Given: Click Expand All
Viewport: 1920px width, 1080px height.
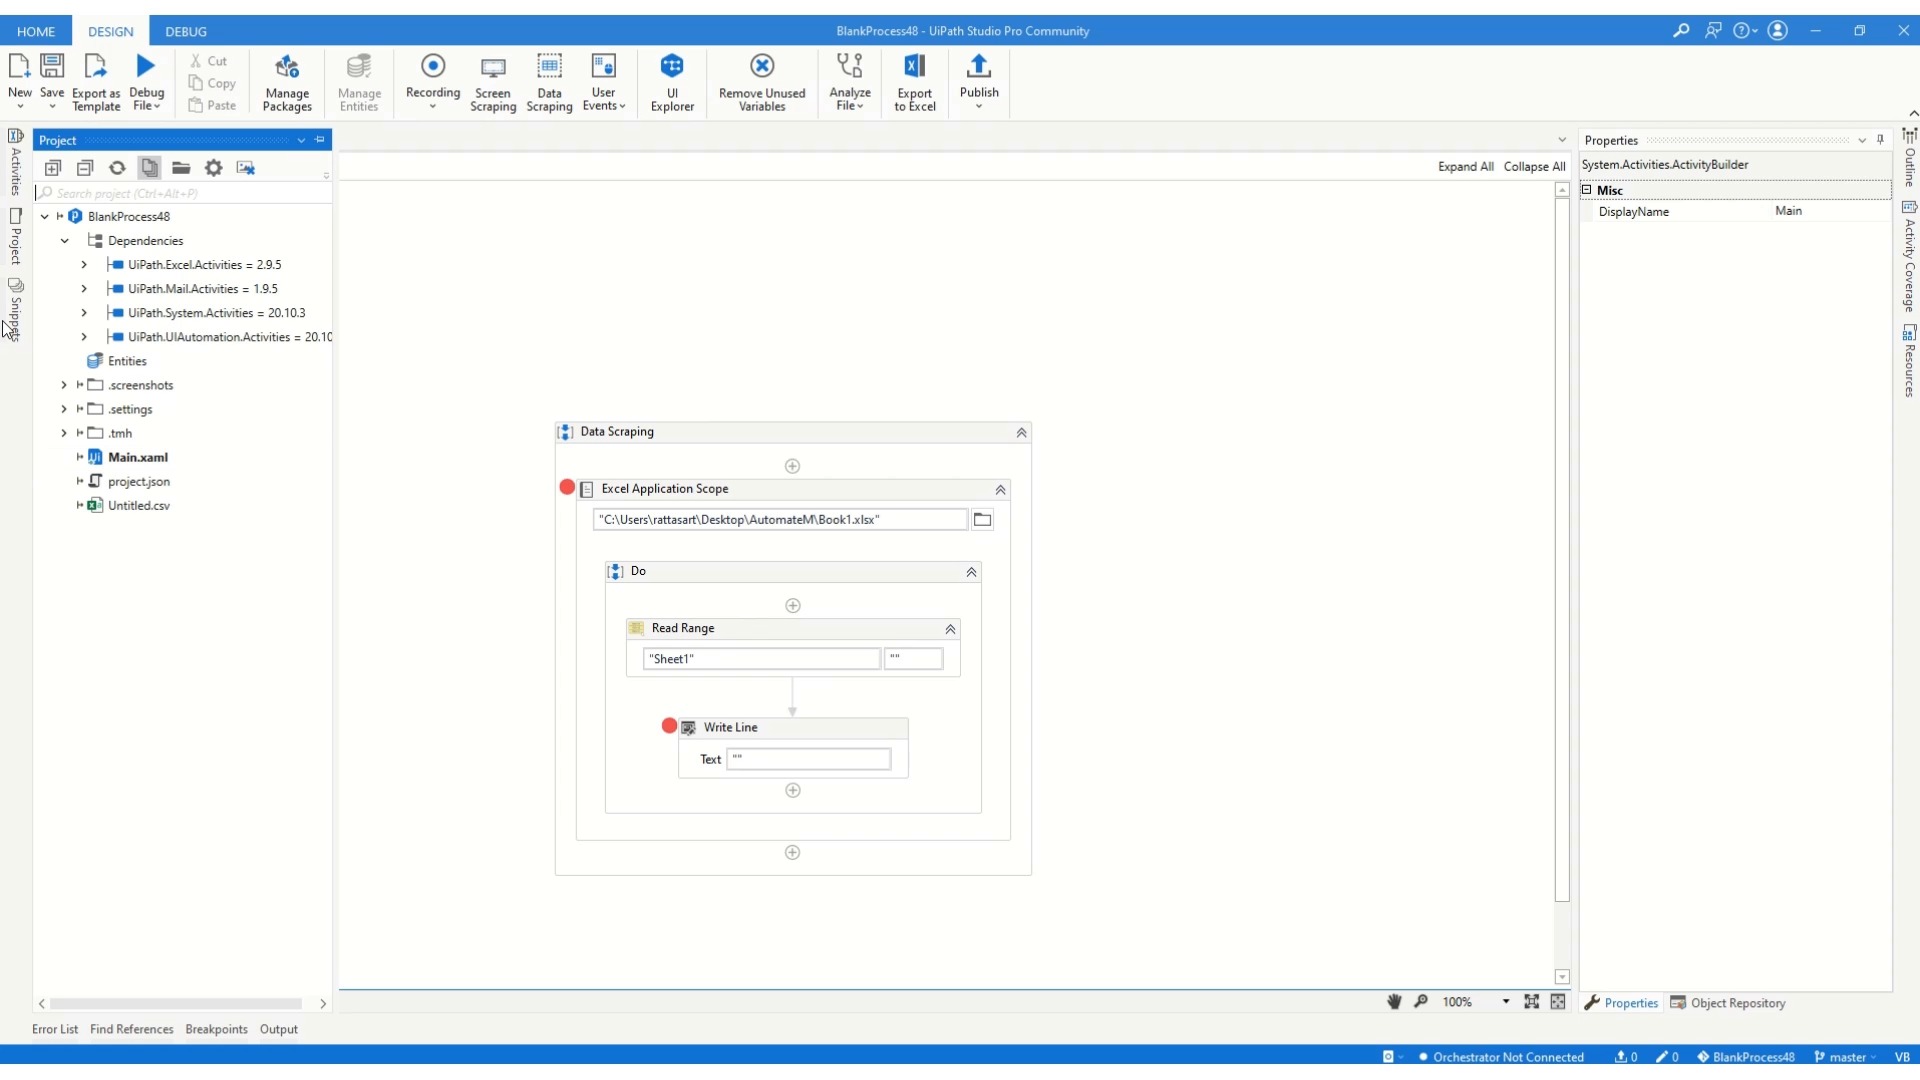Looking at the screenshot, I should coord(1465,167).
